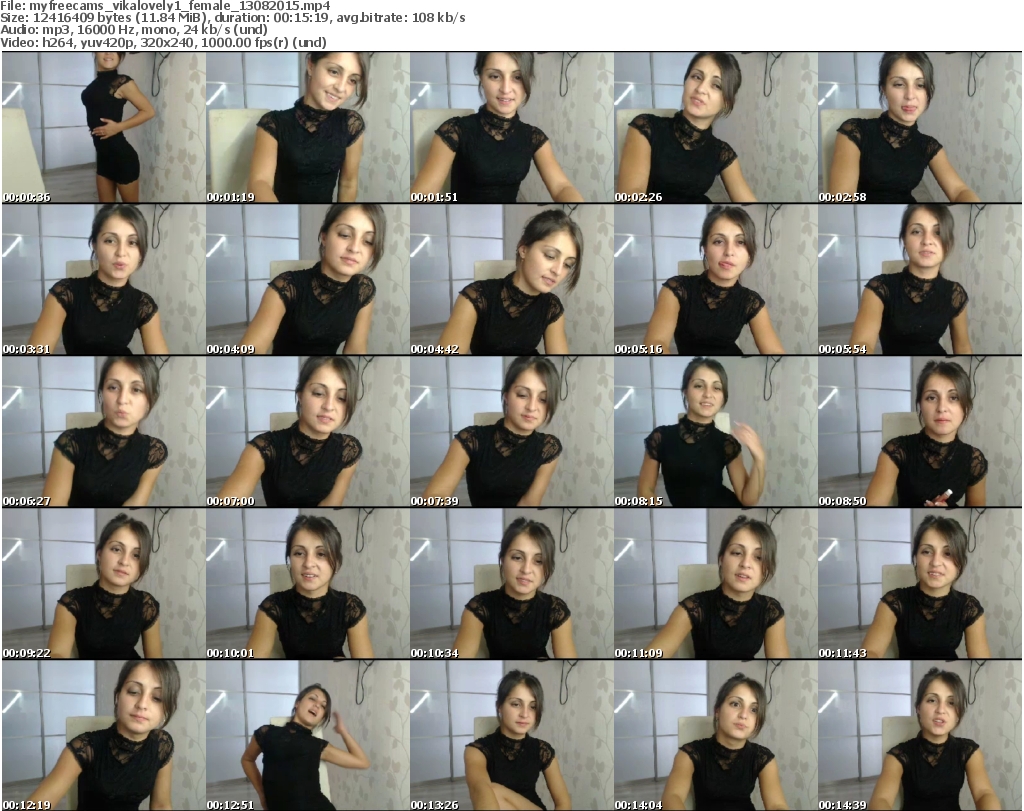Click the 00:04:42 thumbnail
Image resolution: width=1024 pixels, height=811 pixels.
coord(511,279)
